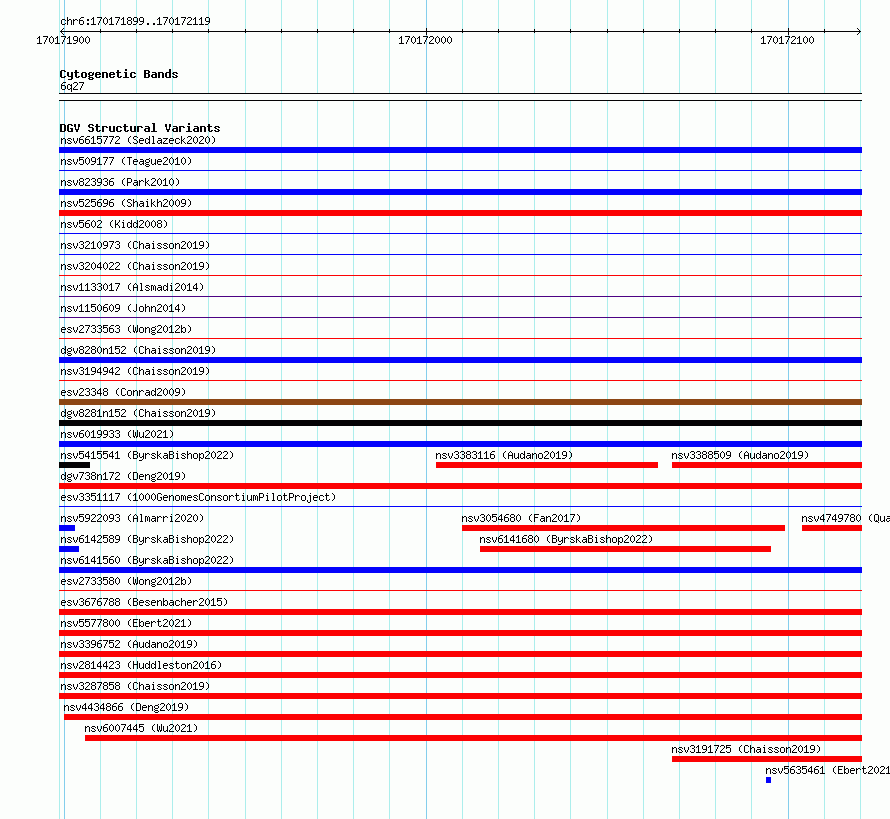Screen dimensions: 890x819
Task: Click nsv6142589 (ByrskaBishop2022) label
Action: 147,539
